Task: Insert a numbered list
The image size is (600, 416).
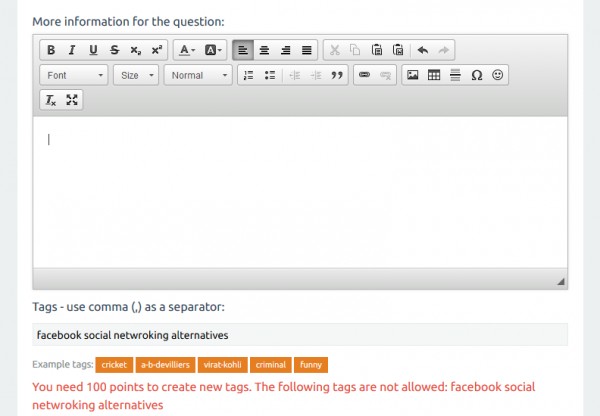Action: (249, 75)
